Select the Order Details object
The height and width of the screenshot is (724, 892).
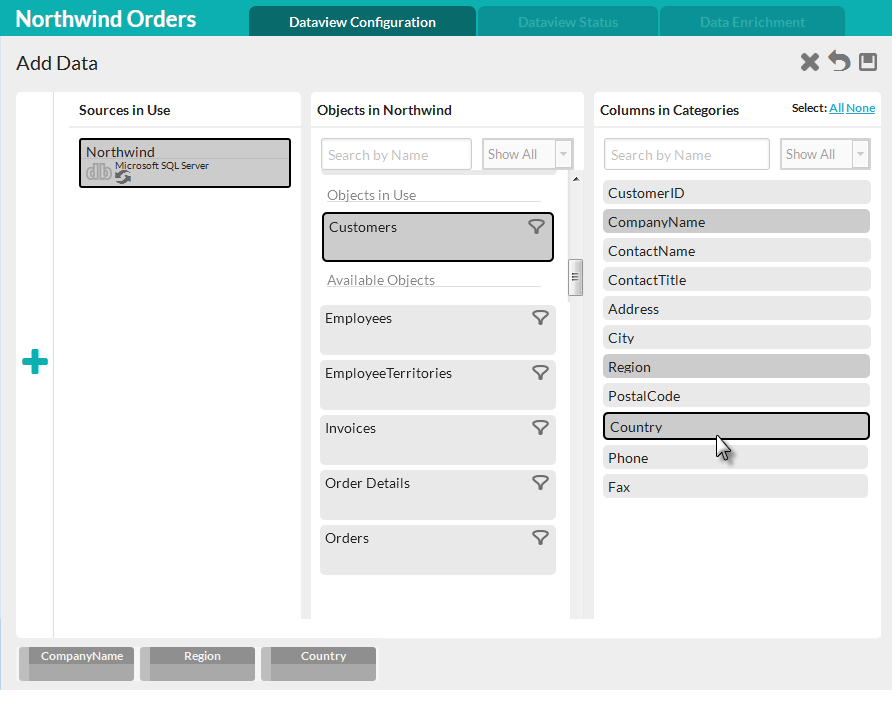[437, 495]
